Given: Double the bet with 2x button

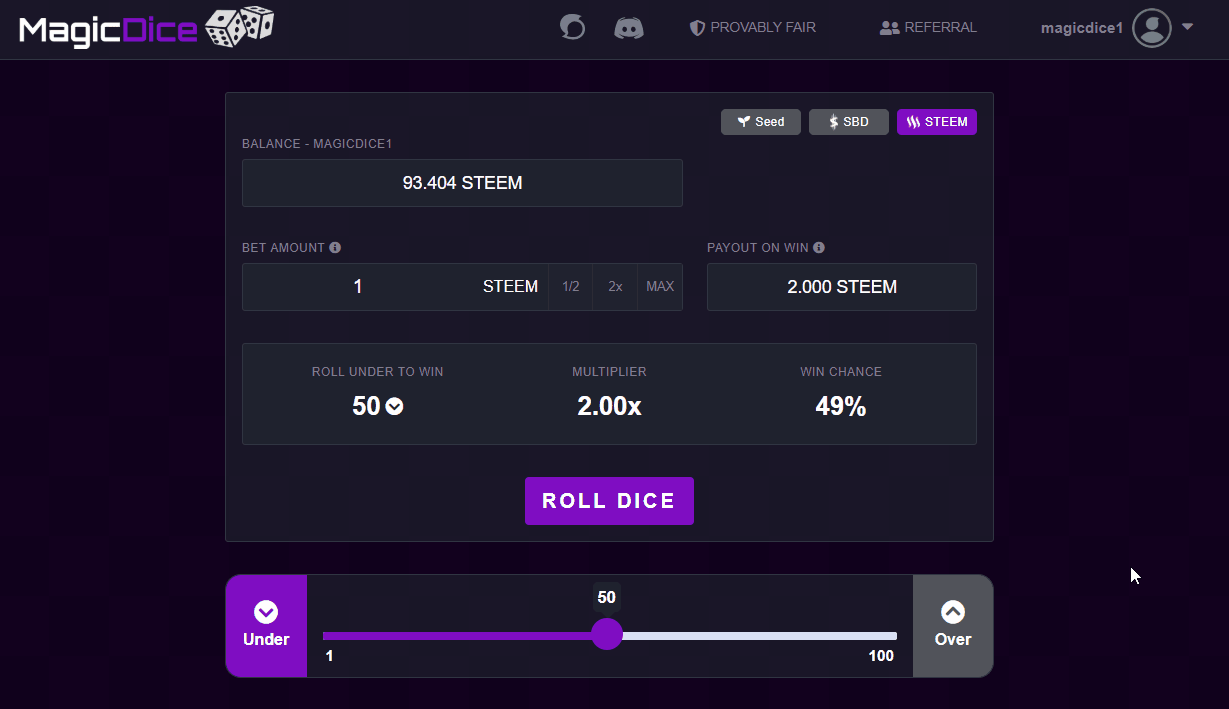Looking at the screenshot, I should point(615,287).
